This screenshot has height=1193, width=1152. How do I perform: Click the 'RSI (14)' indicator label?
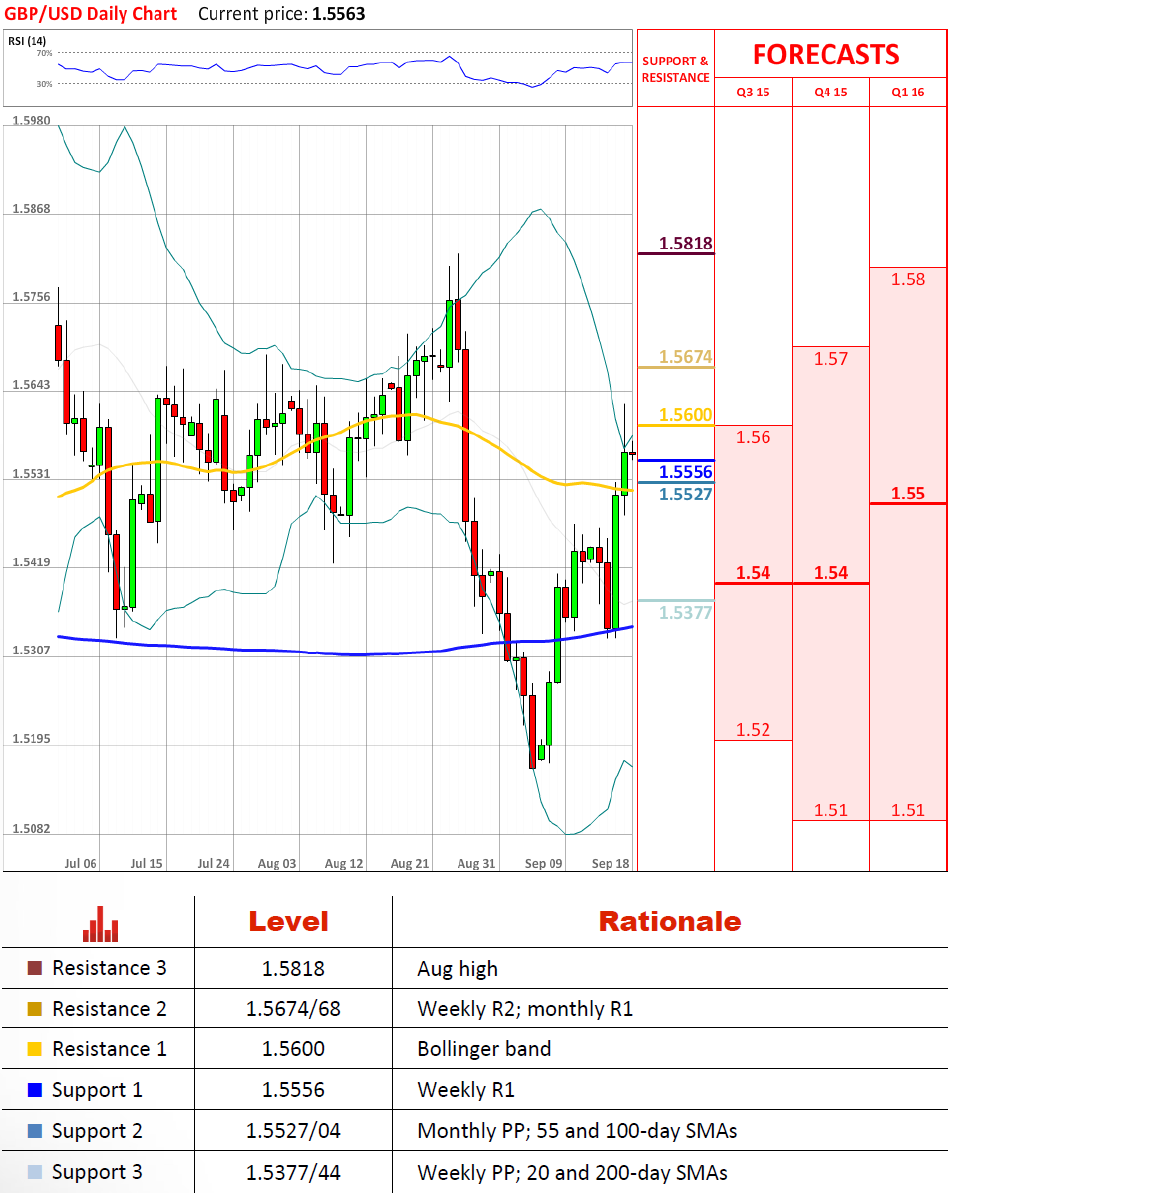point(27,41)
